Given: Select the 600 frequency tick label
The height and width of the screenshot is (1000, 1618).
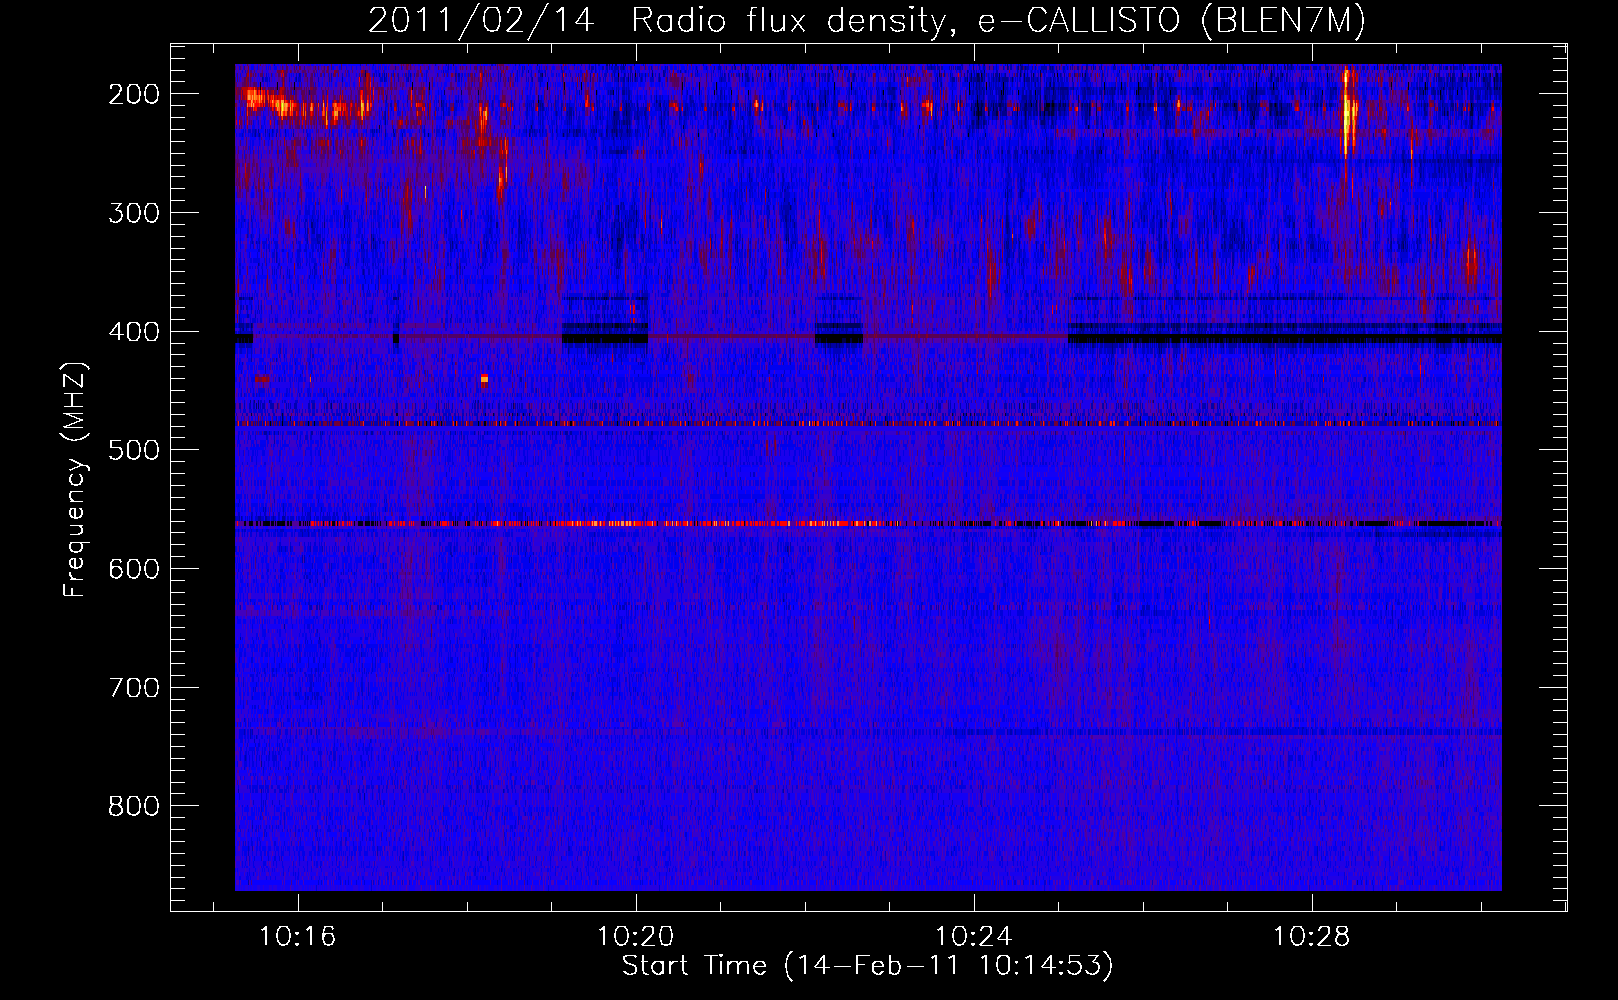Looking at the screenshot, I should coord(134,569).
